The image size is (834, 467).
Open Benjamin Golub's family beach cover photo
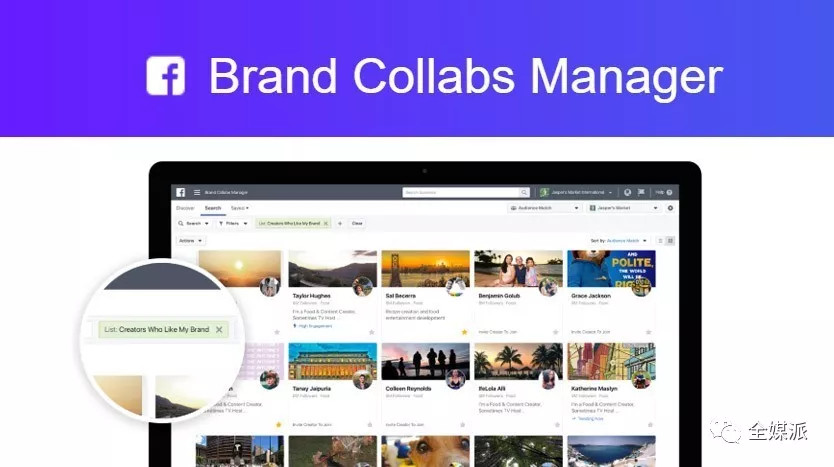coord(519,269)
